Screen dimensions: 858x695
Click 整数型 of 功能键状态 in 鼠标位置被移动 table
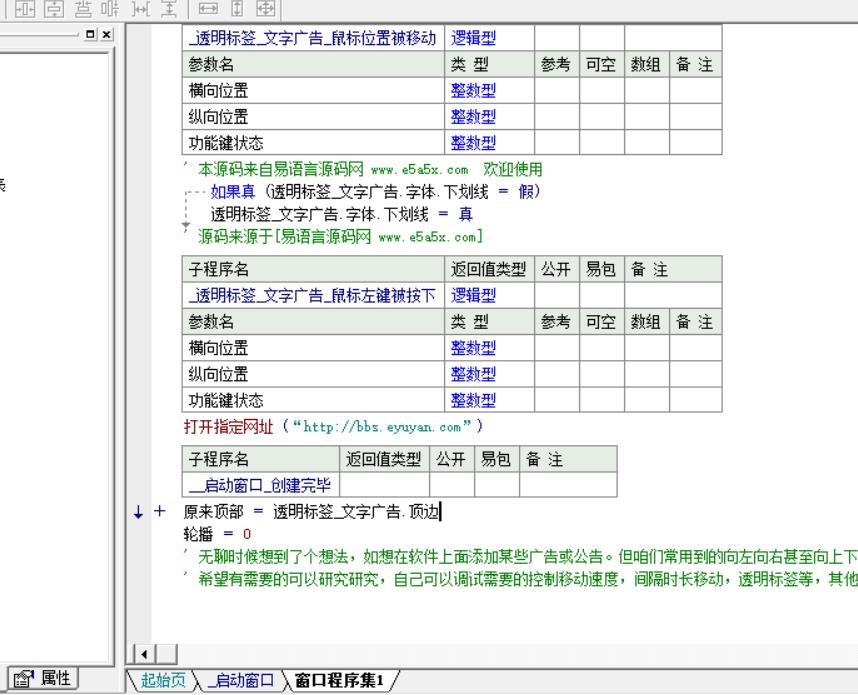click(473, 143)
